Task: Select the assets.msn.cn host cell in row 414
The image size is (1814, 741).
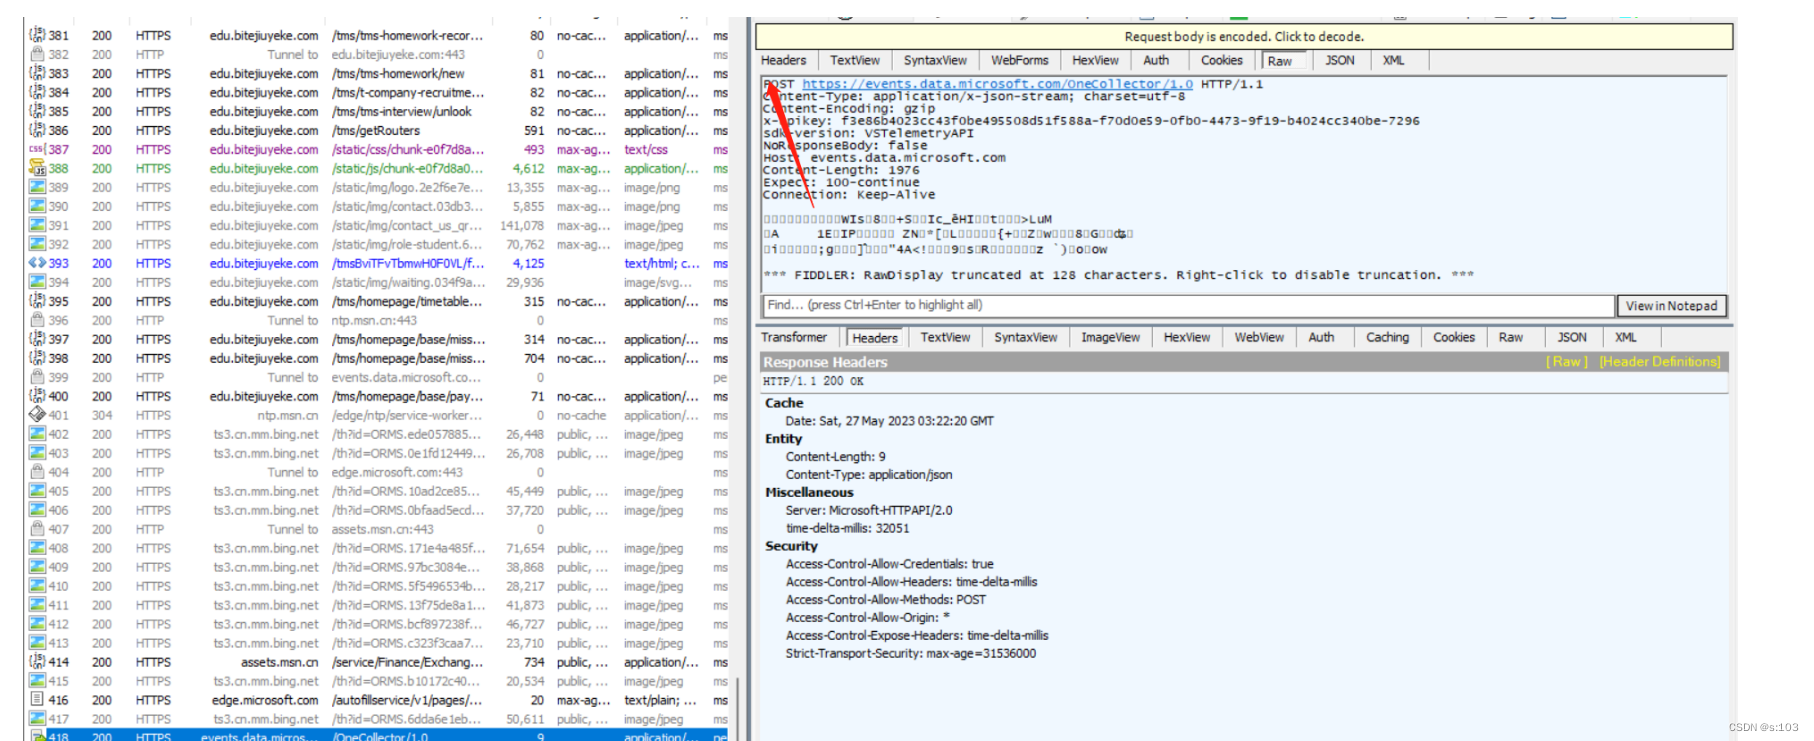Action: [x=279, y=662]
